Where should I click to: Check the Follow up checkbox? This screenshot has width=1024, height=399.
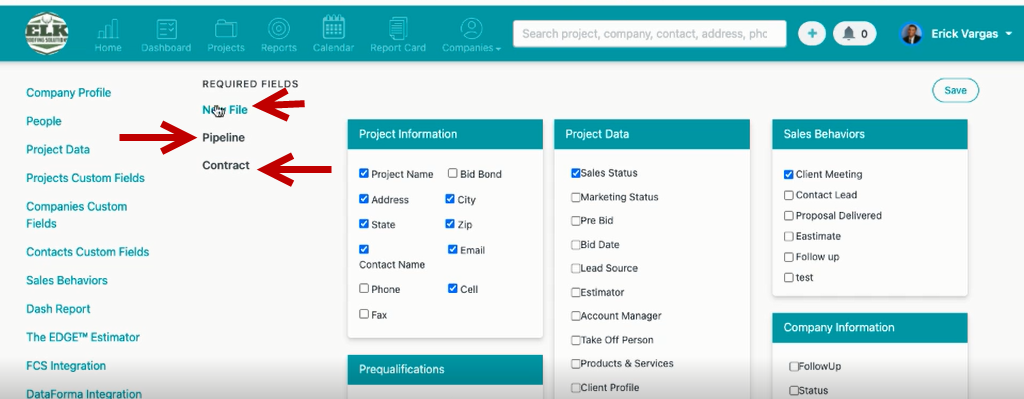click(789, 257)
